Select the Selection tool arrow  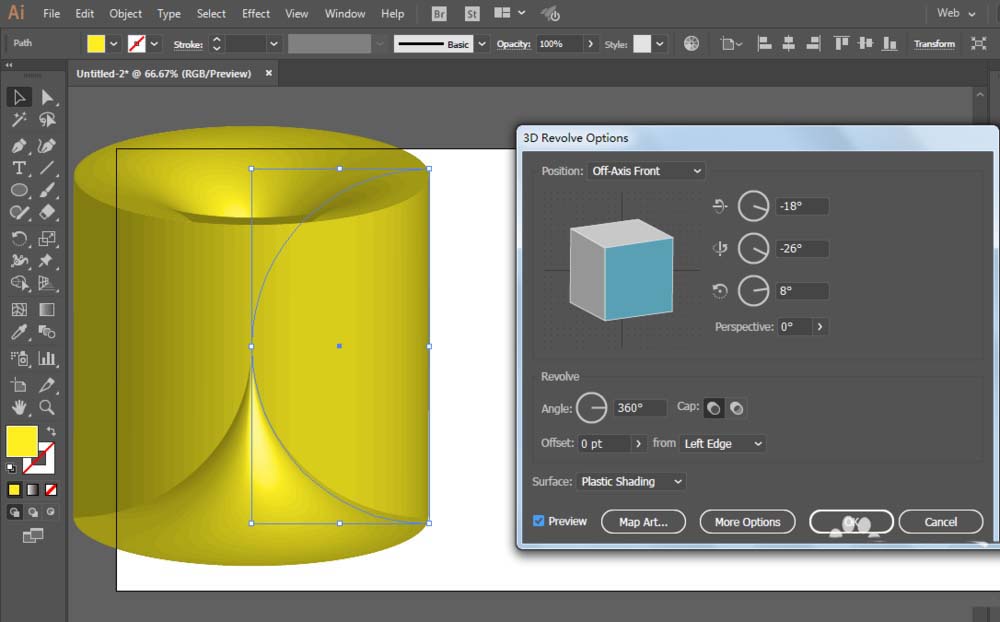click(x=19, y=97)
